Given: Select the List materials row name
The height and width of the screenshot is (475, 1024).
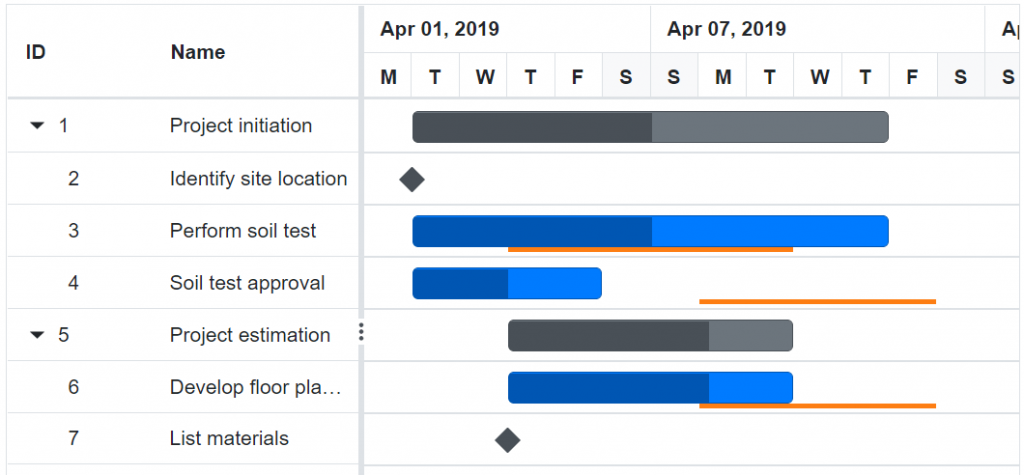Looking at the screenshot, I should coord(229,438).
